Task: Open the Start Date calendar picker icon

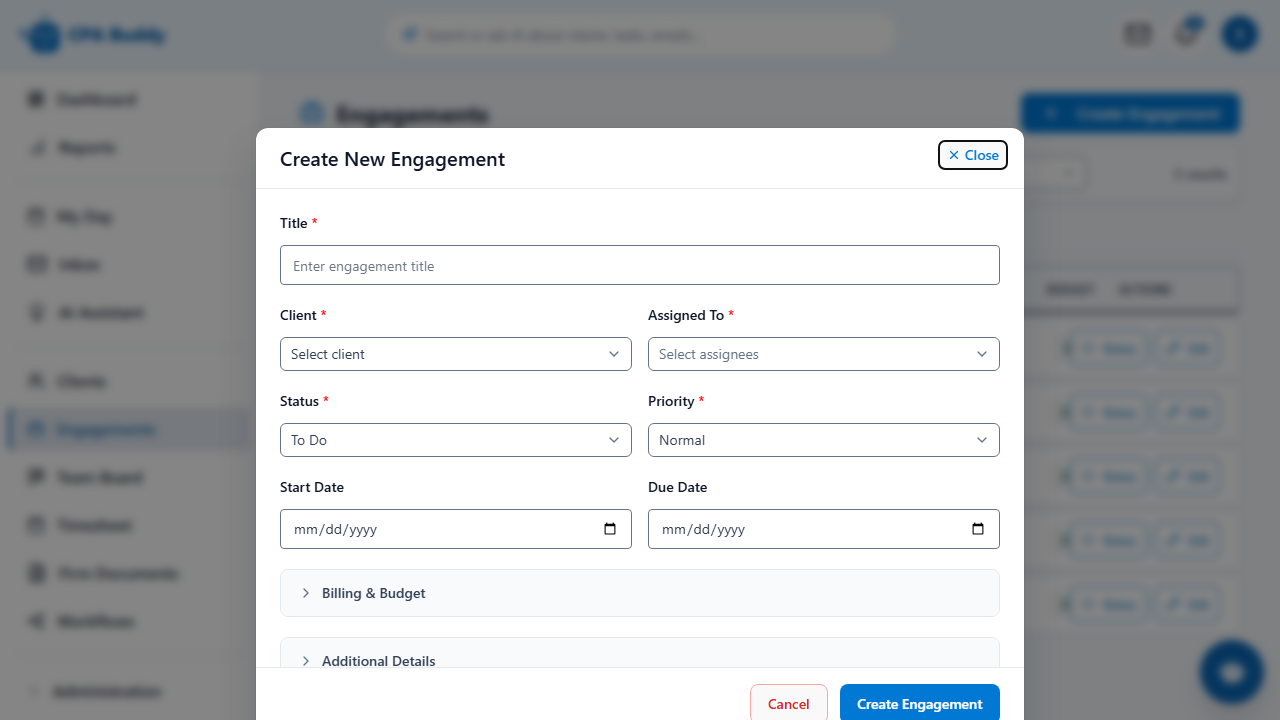Action: click(610, 529)
